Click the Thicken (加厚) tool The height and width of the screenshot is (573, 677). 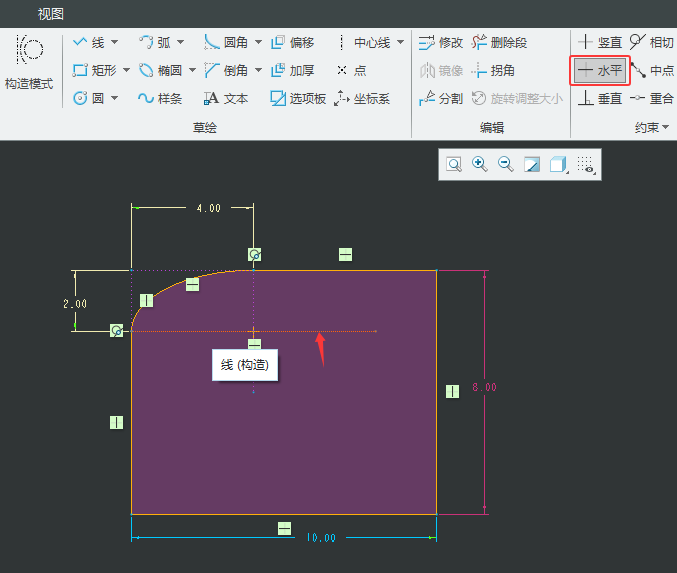pyautogui.click(x=292, y=70)
